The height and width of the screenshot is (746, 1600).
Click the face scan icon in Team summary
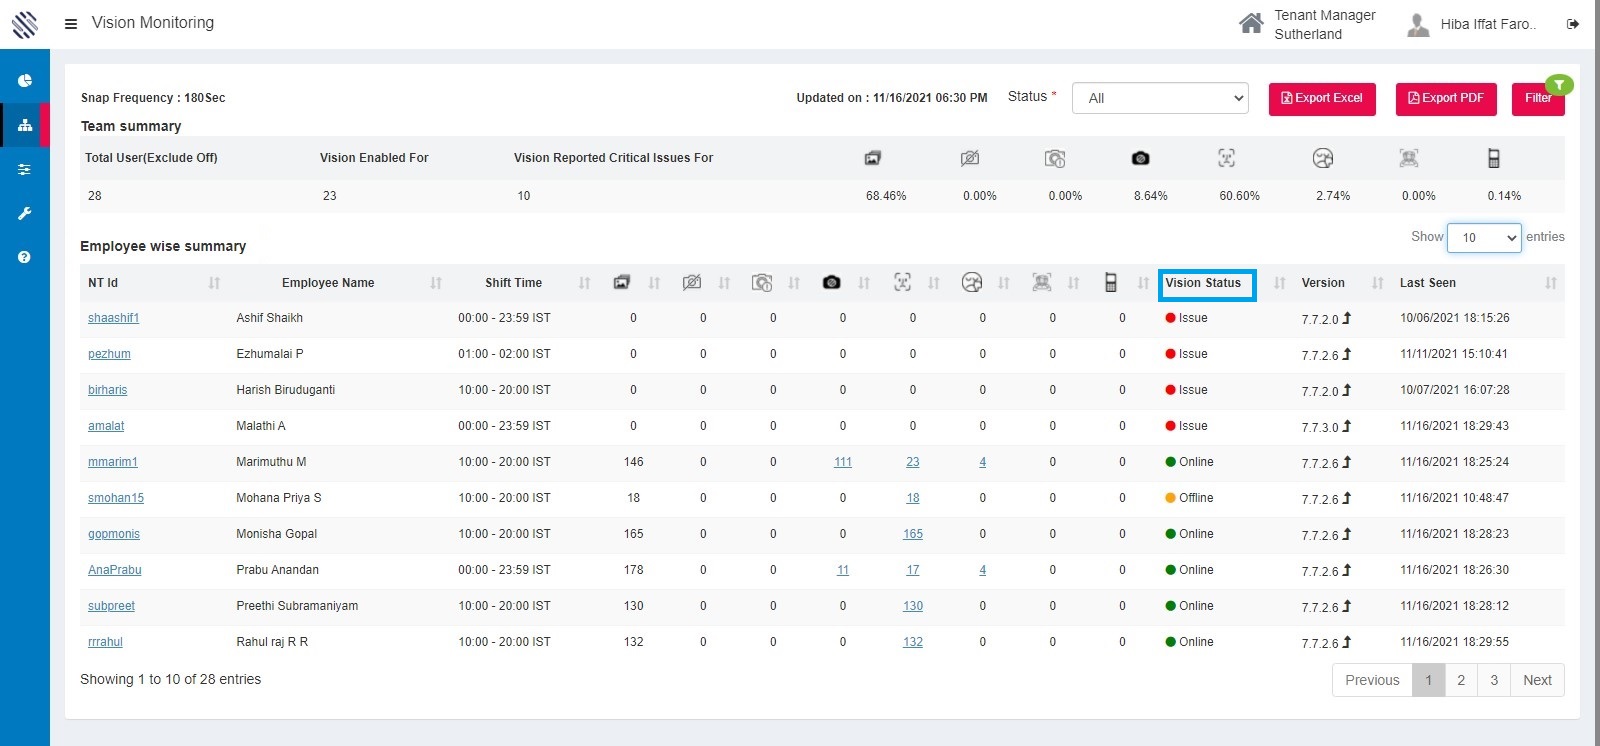(1226, 158)
